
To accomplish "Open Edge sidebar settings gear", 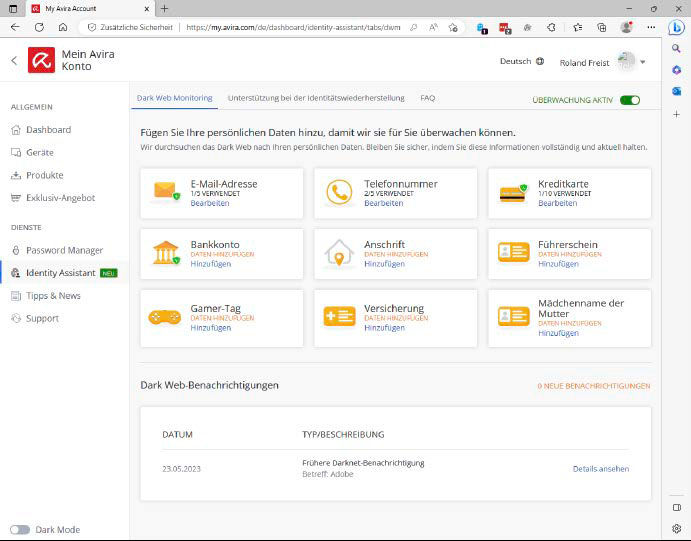I will pyautogui.click(x=676, y=528).
